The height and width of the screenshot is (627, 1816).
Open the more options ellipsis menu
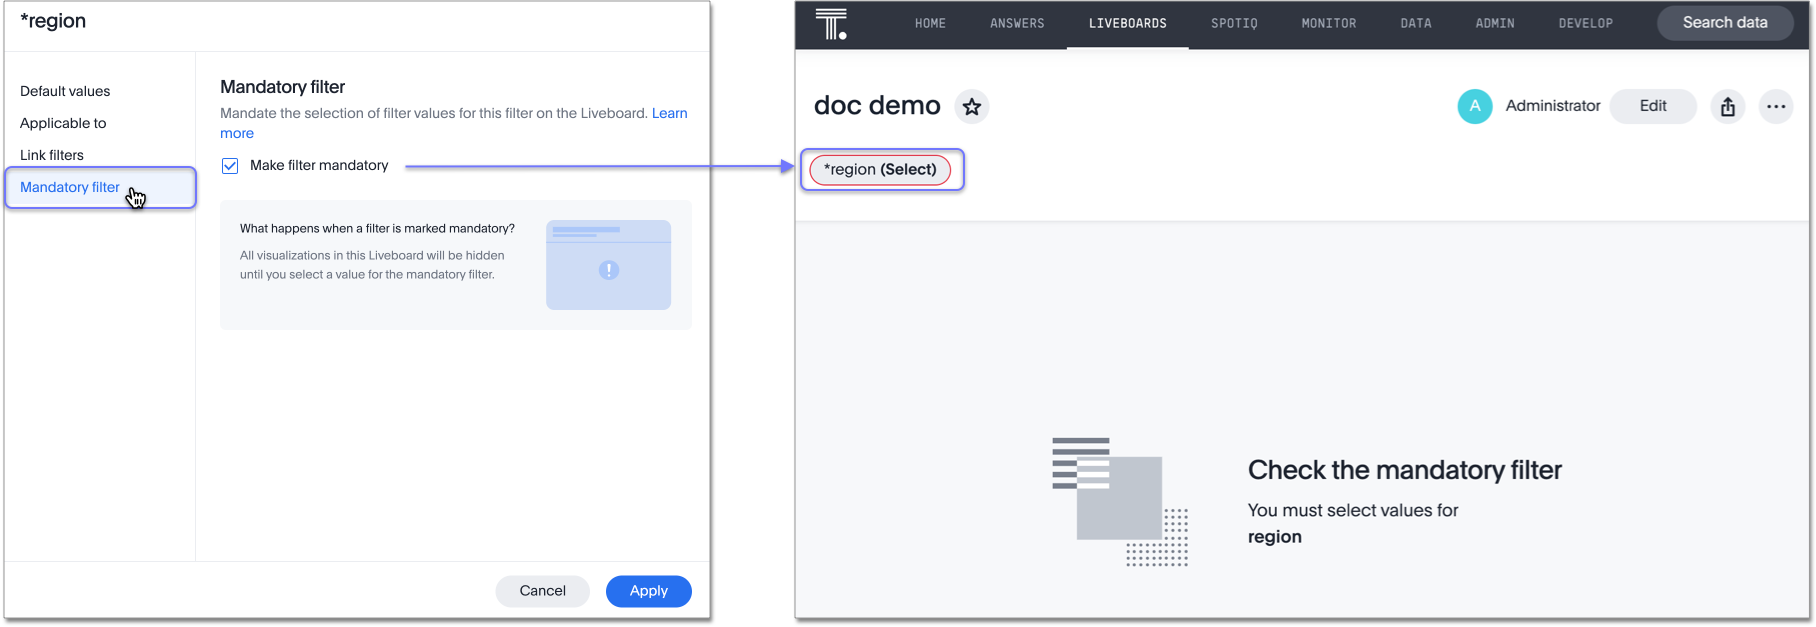point(1776,107)
